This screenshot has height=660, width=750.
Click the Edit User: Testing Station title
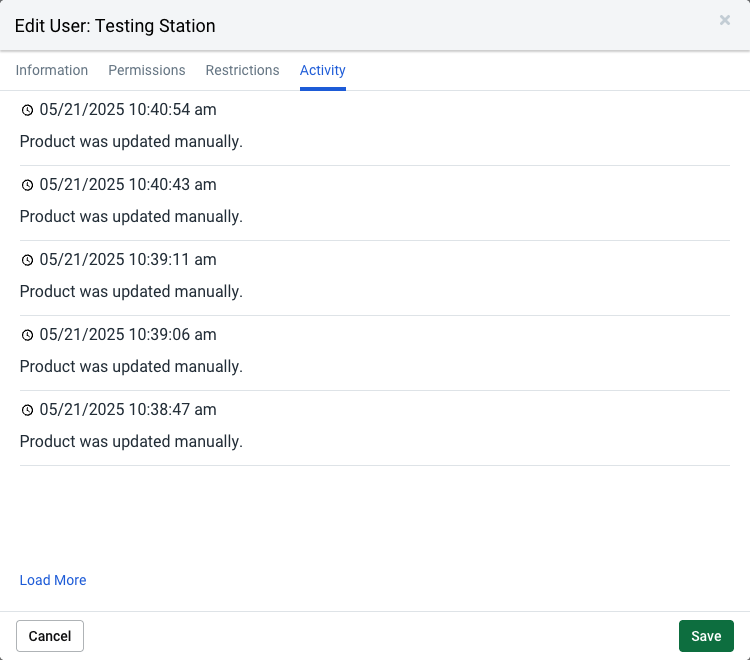click(x=115, y=26)
